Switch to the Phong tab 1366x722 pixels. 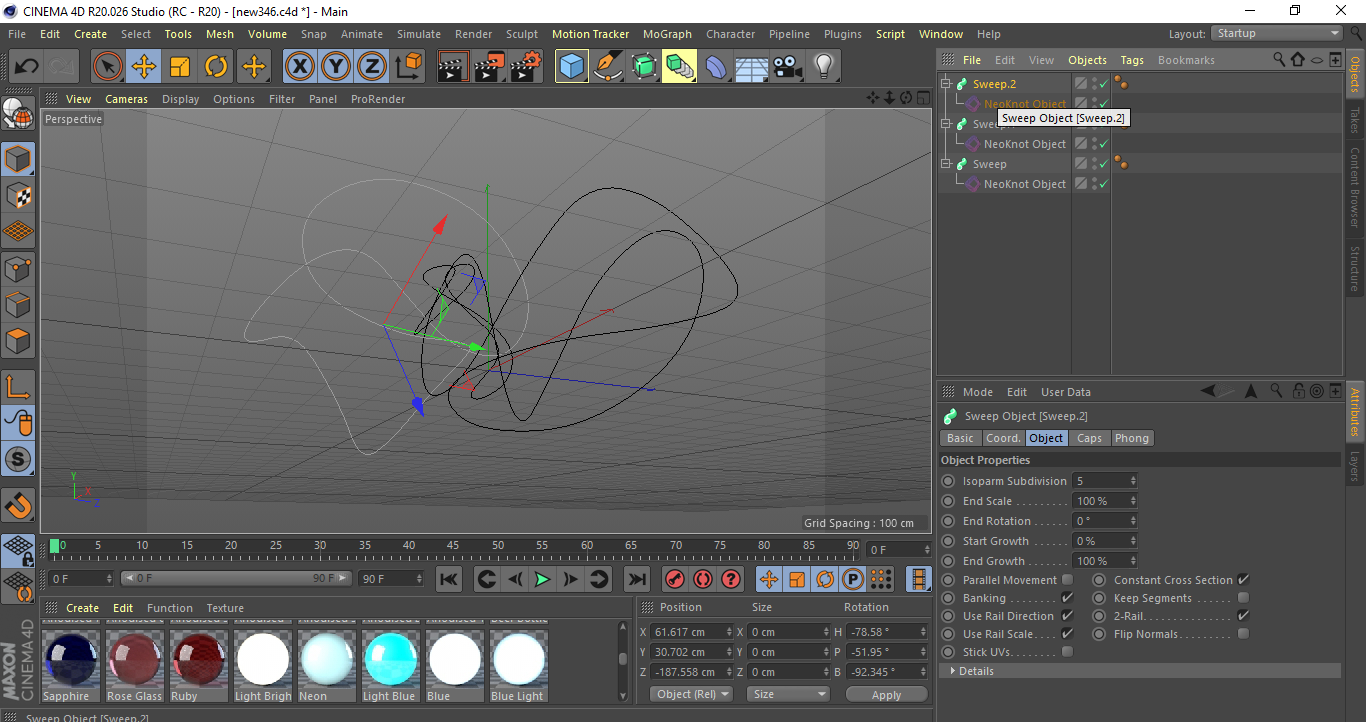[x=1131, y=438]
